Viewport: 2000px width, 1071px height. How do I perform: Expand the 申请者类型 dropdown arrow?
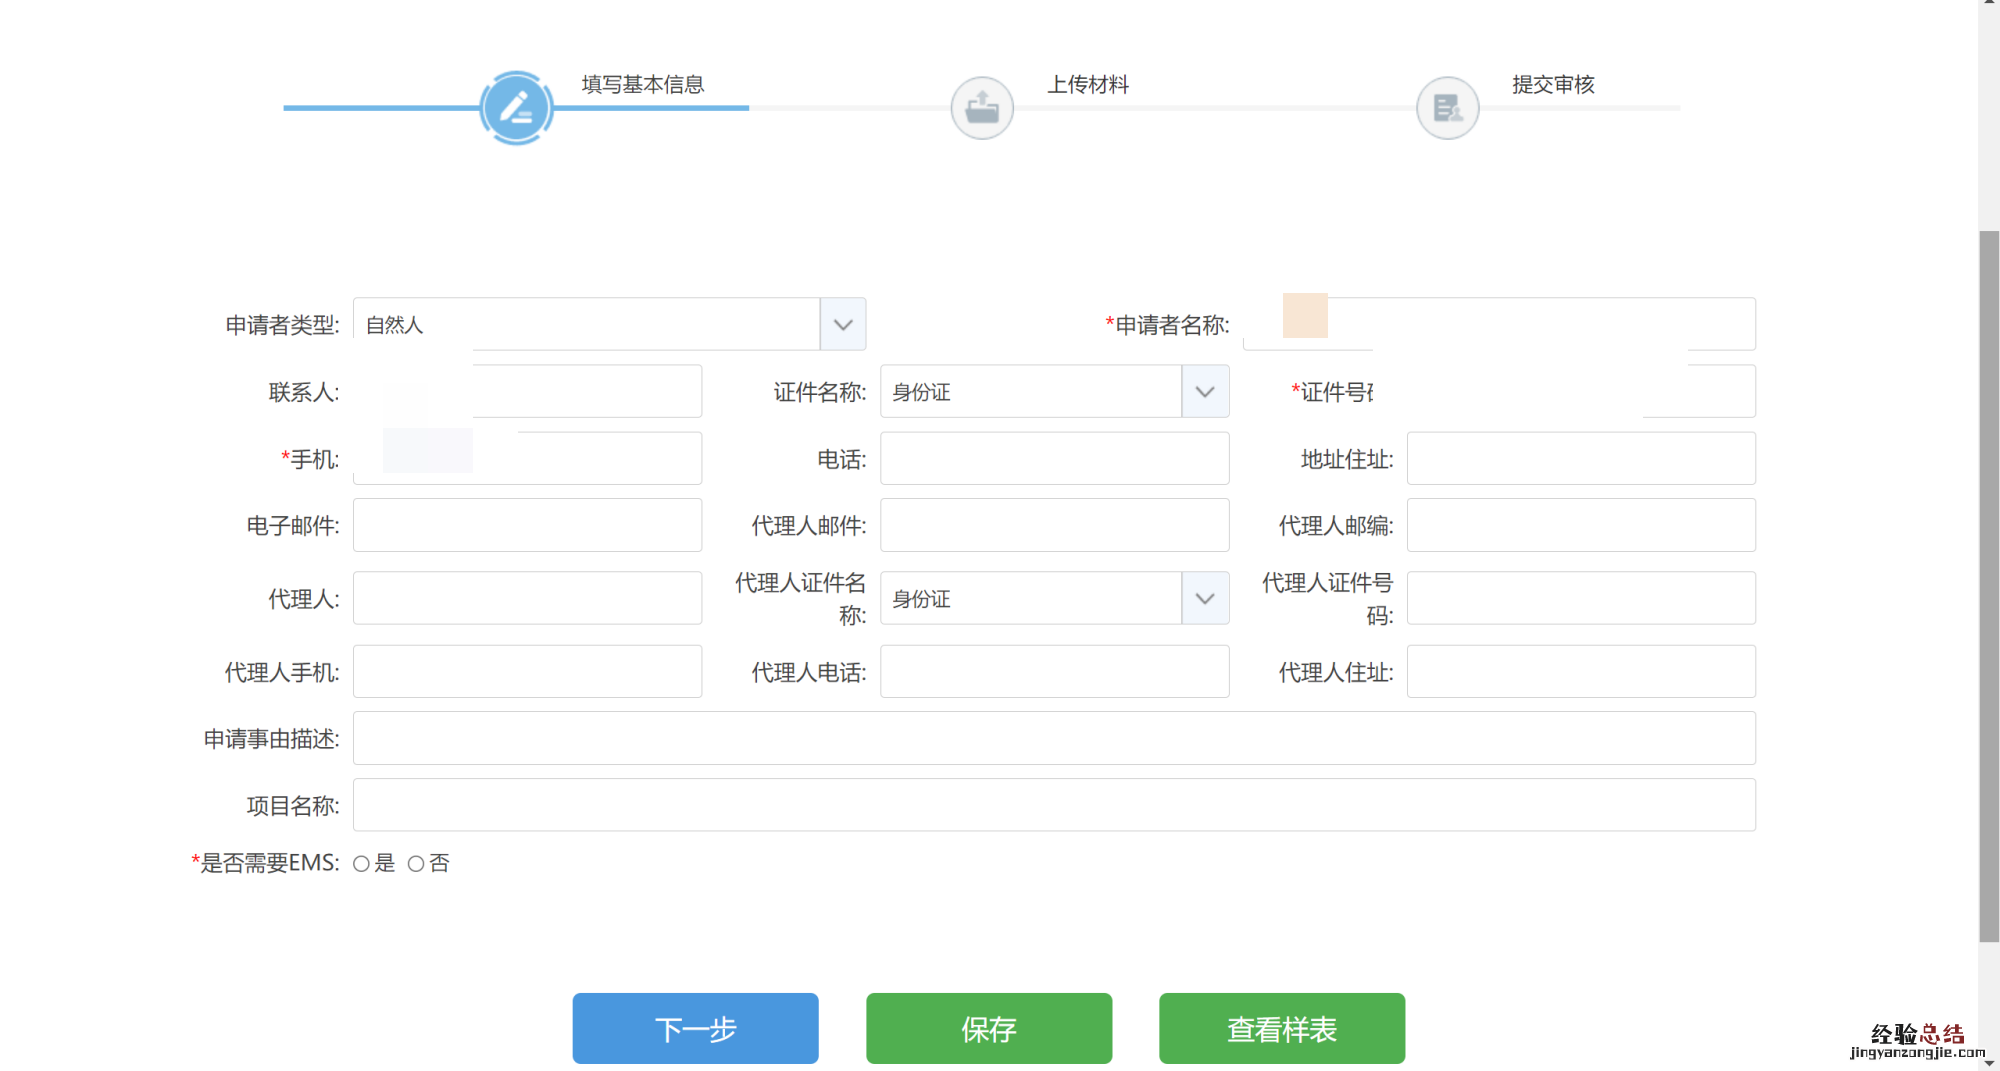point(843,325)
